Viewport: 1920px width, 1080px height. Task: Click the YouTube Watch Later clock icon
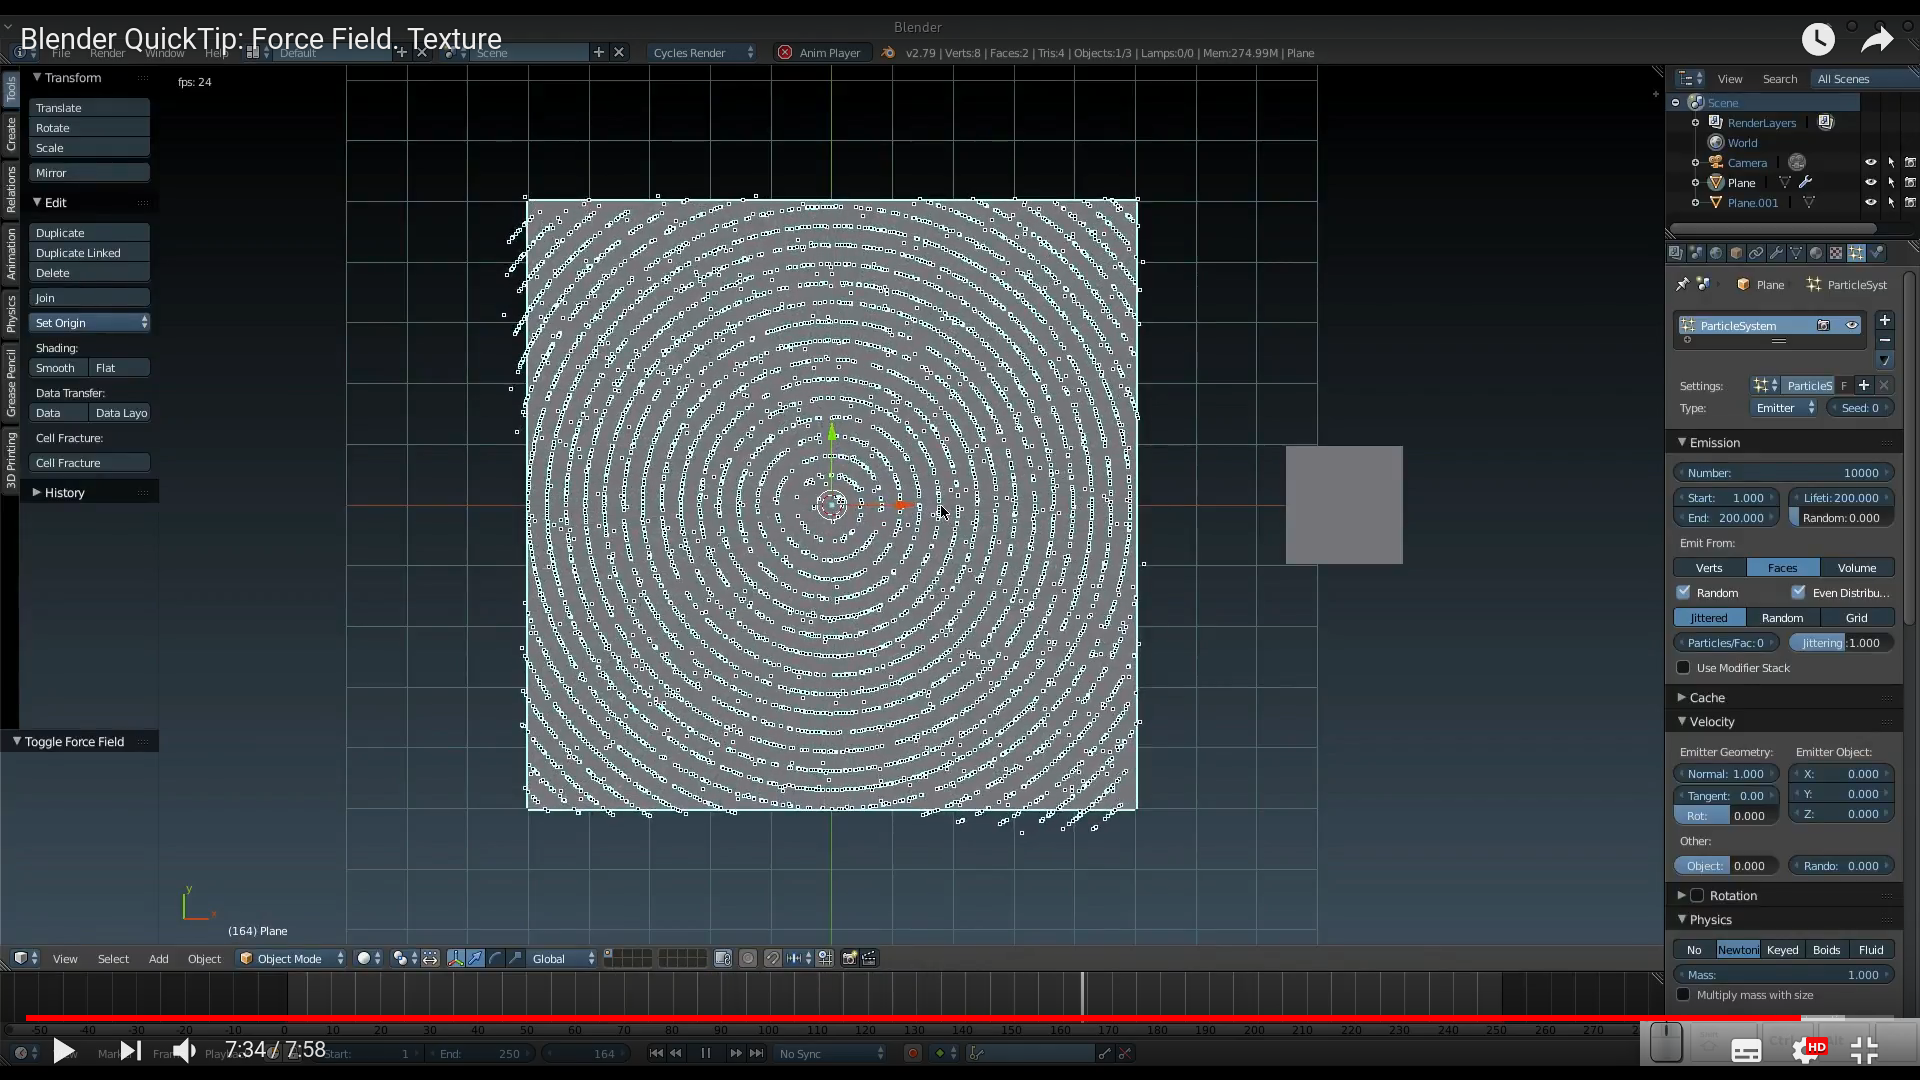tap(1818, 39)
